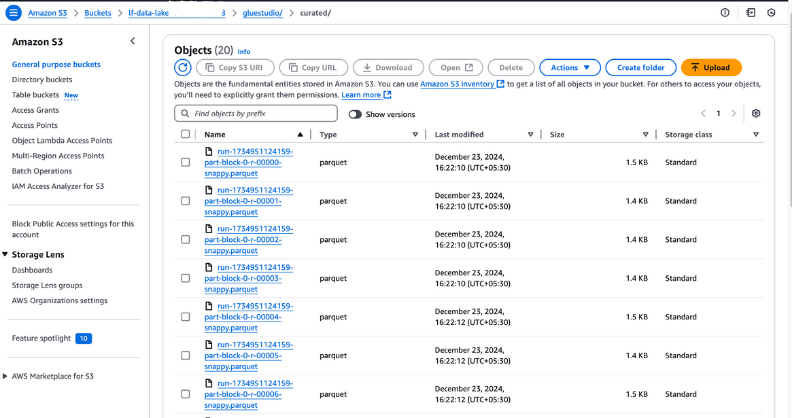Click Create folder button

pos(640,67)
